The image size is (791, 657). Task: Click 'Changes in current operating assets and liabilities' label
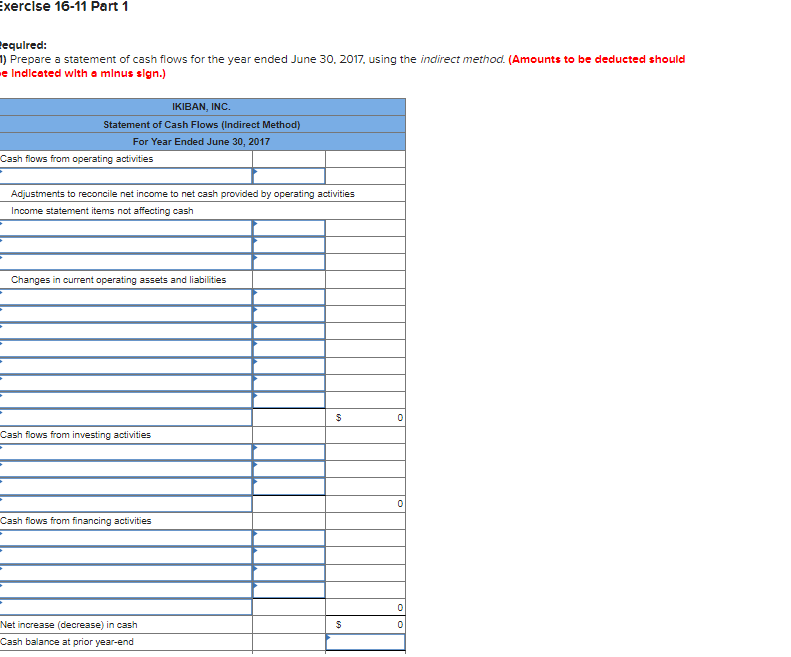pyautogui.click(x=119, y=280)
